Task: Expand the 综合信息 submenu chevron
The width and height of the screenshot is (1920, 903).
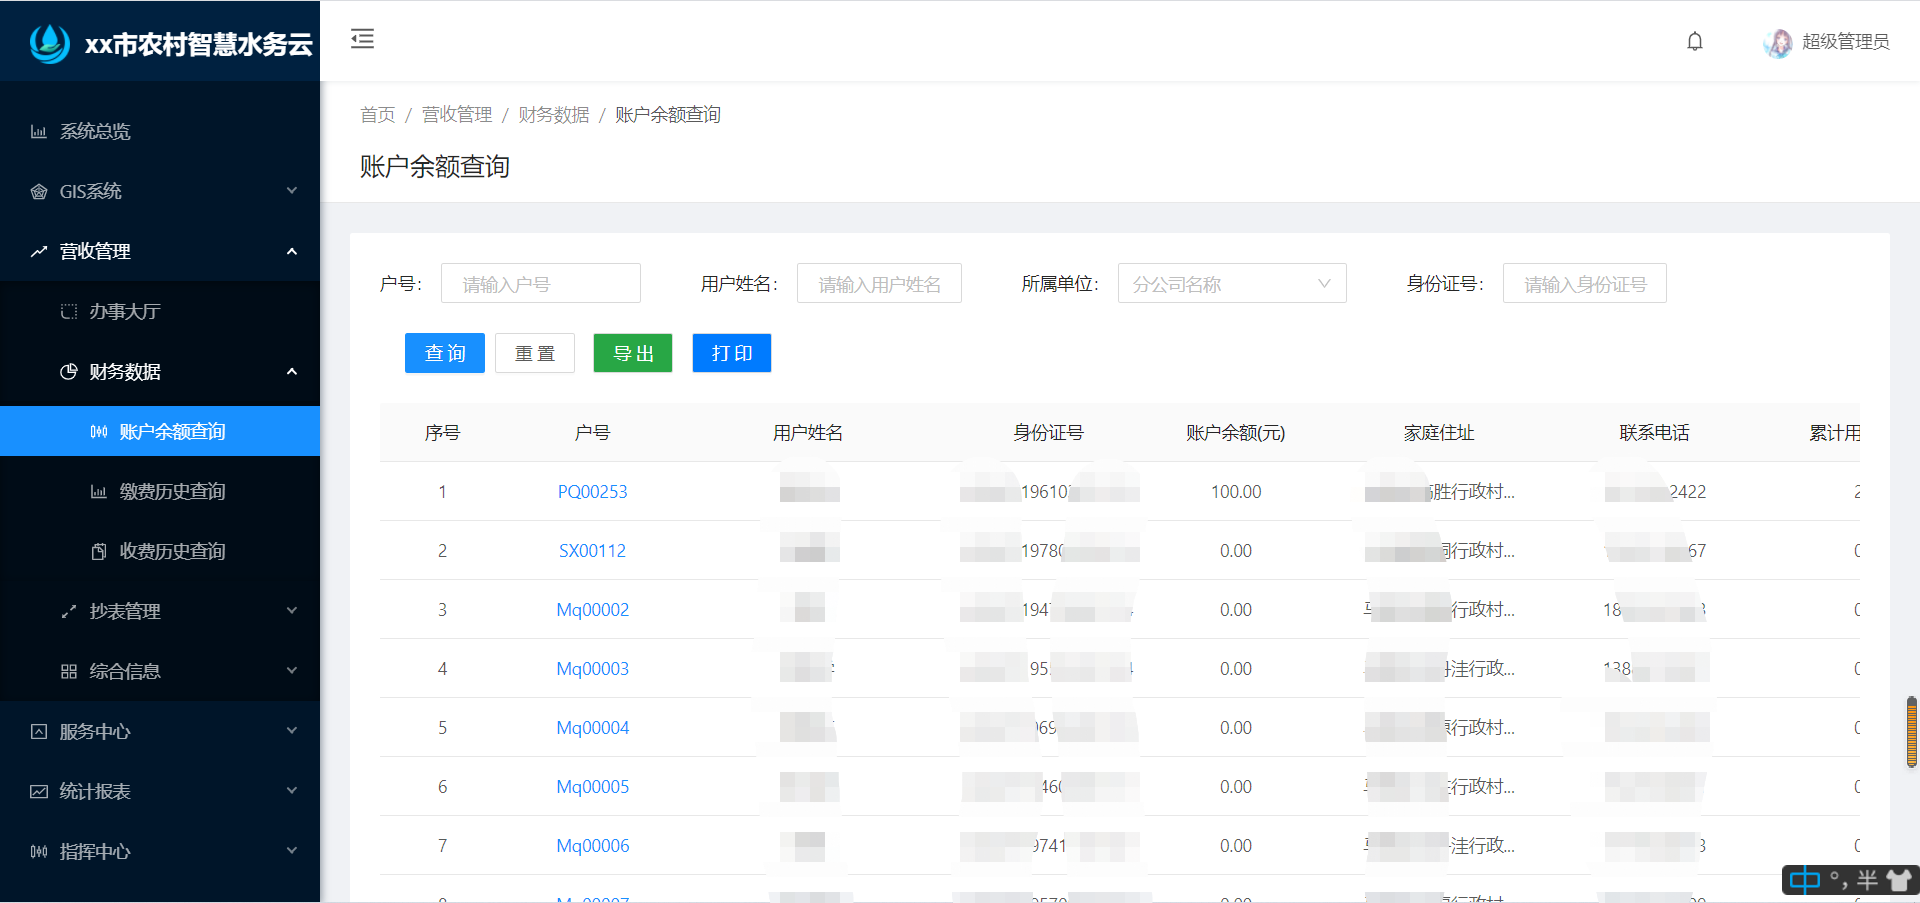Action: click(292, 670)
